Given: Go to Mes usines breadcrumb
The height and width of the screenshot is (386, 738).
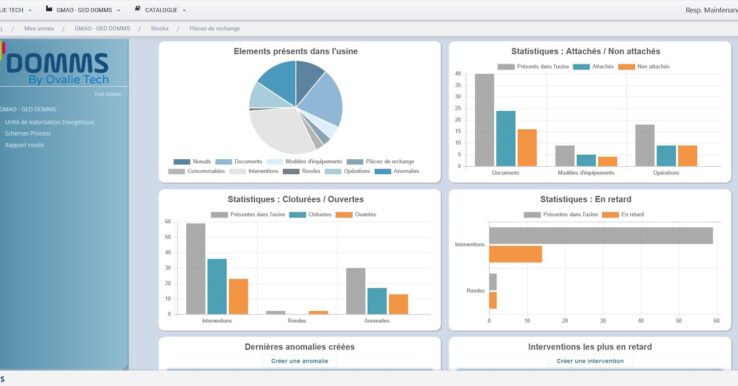Looking at the screenshot, I should [x=39, y=29].
